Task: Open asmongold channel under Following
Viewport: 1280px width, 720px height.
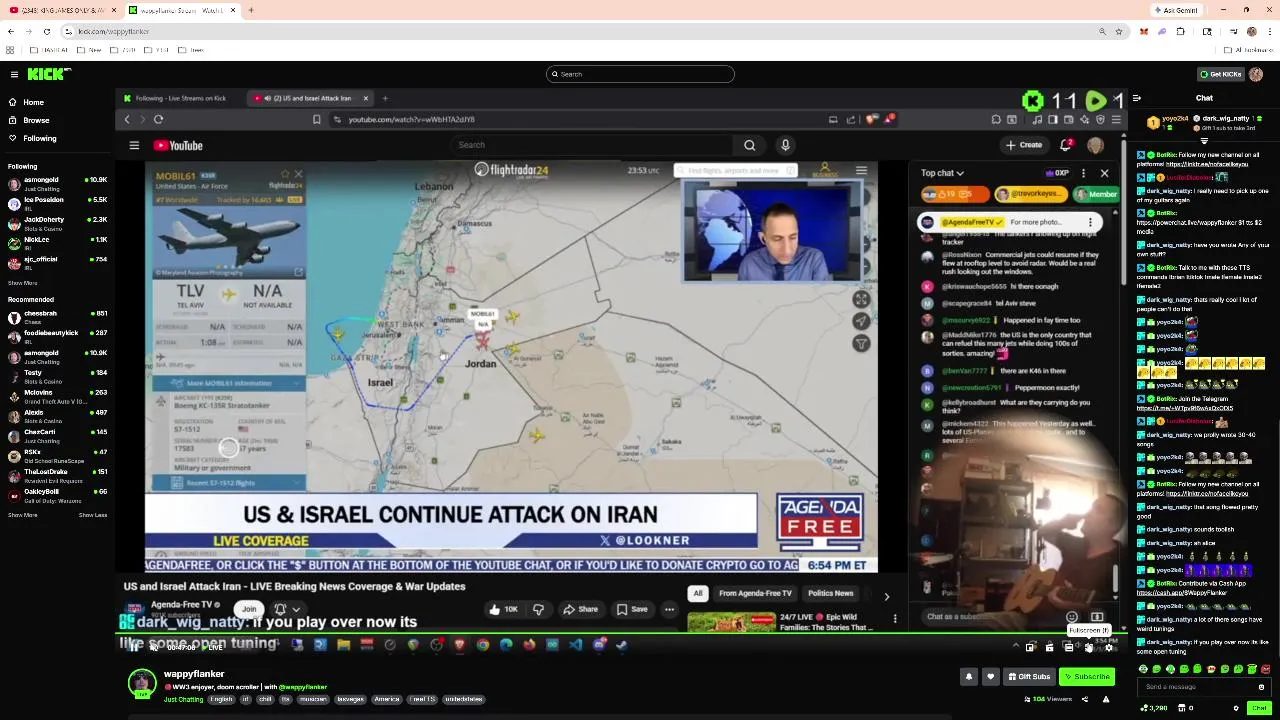Action: coord(55,184)
